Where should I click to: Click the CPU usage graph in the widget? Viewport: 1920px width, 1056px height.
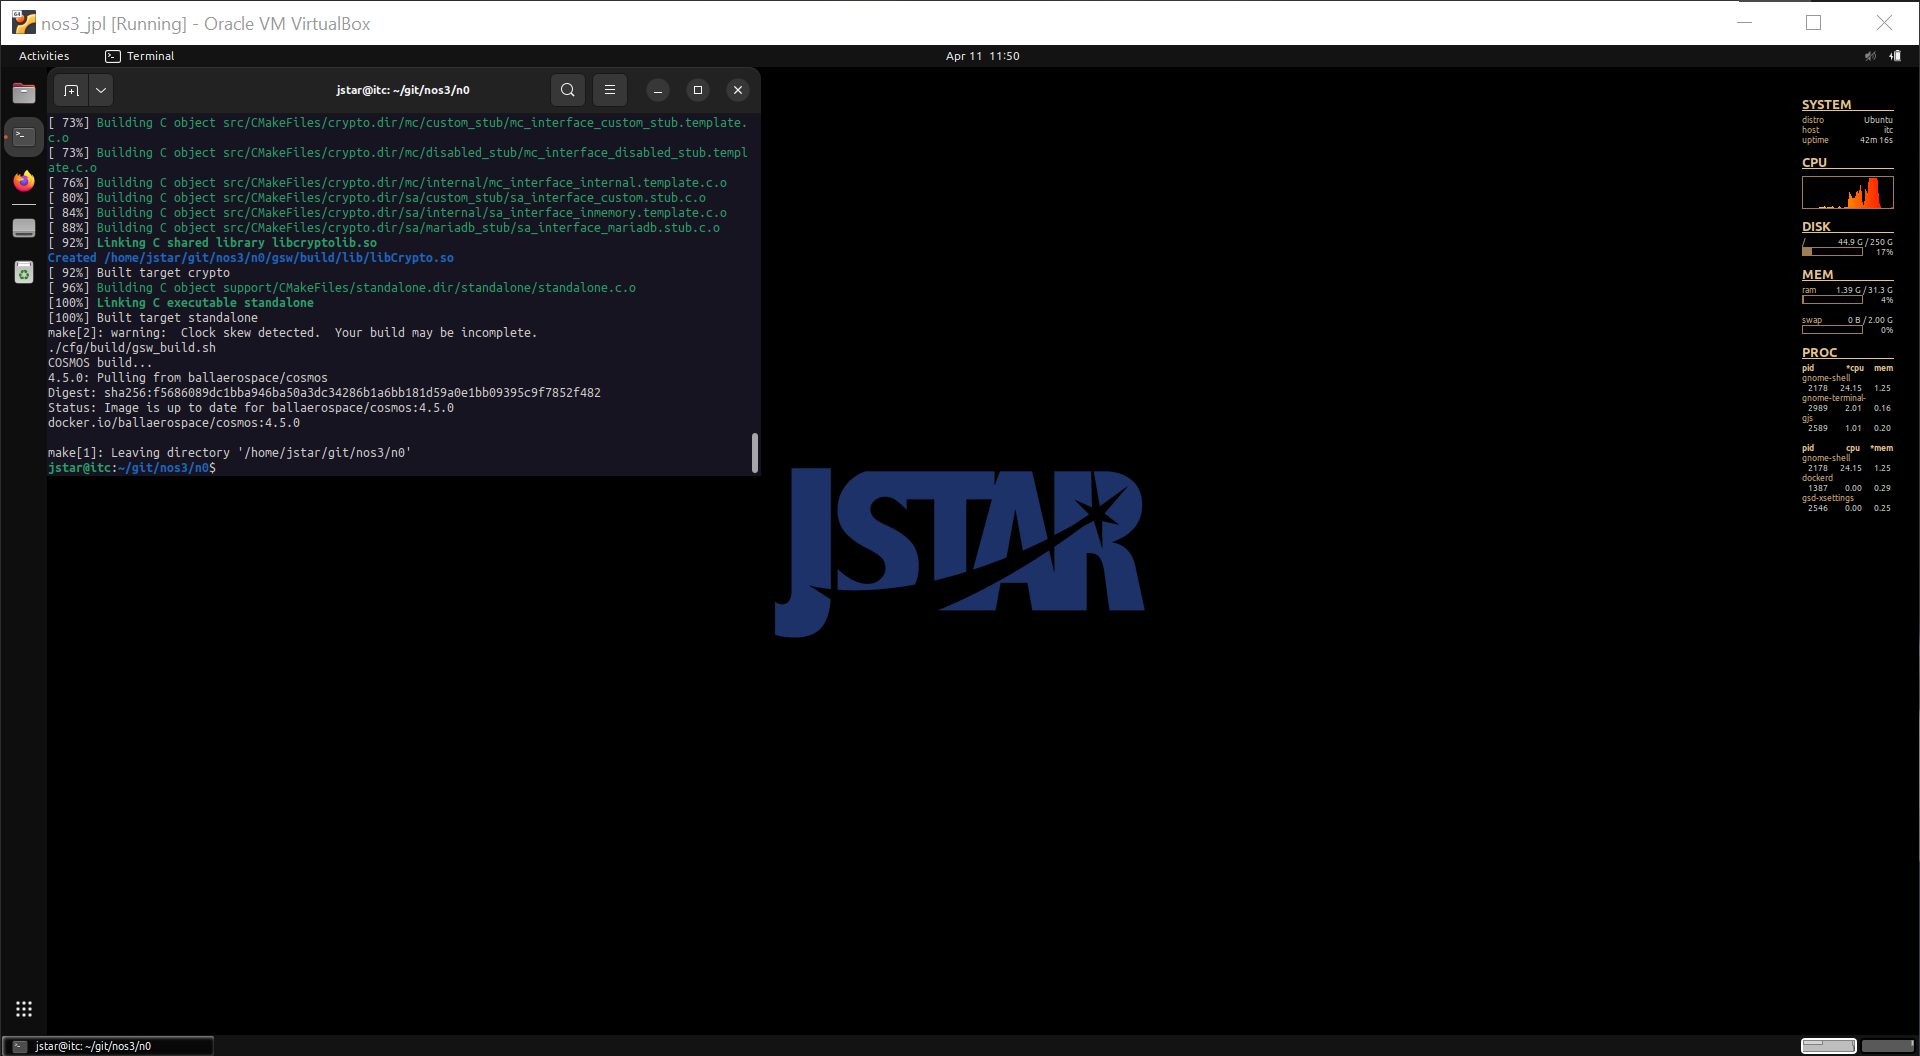click(x=1847, y=192)
